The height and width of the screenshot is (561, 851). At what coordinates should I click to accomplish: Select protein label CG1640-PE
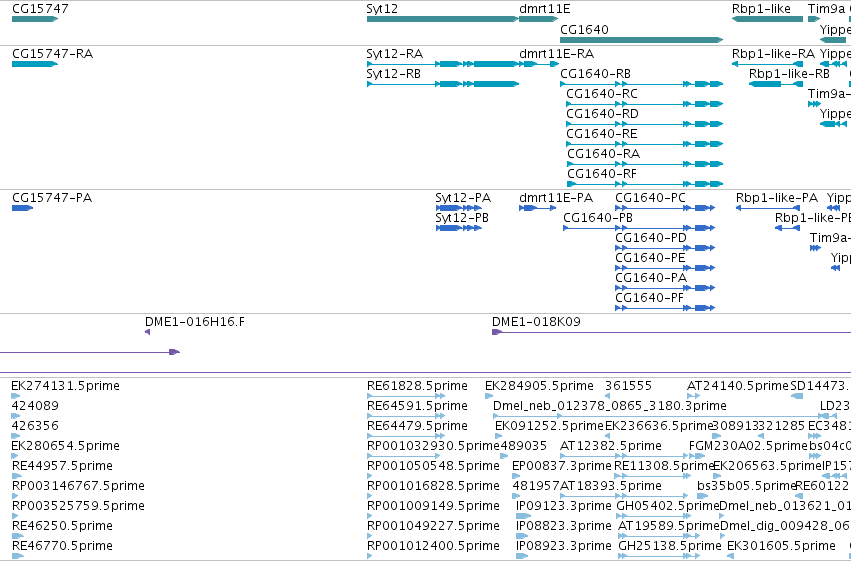(x=650, y=259)
